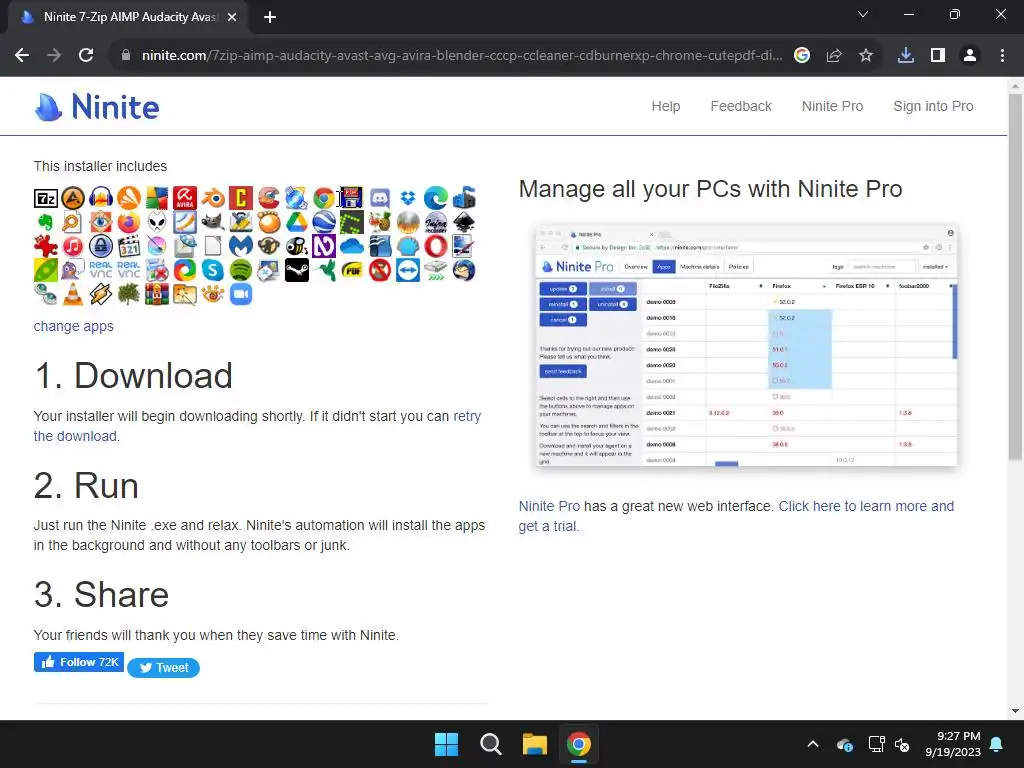Viewport: 1024px width, 768px height.
Task: Click the Audacity headphones icon
Action: pyautogui.click(x=101, y=198)
